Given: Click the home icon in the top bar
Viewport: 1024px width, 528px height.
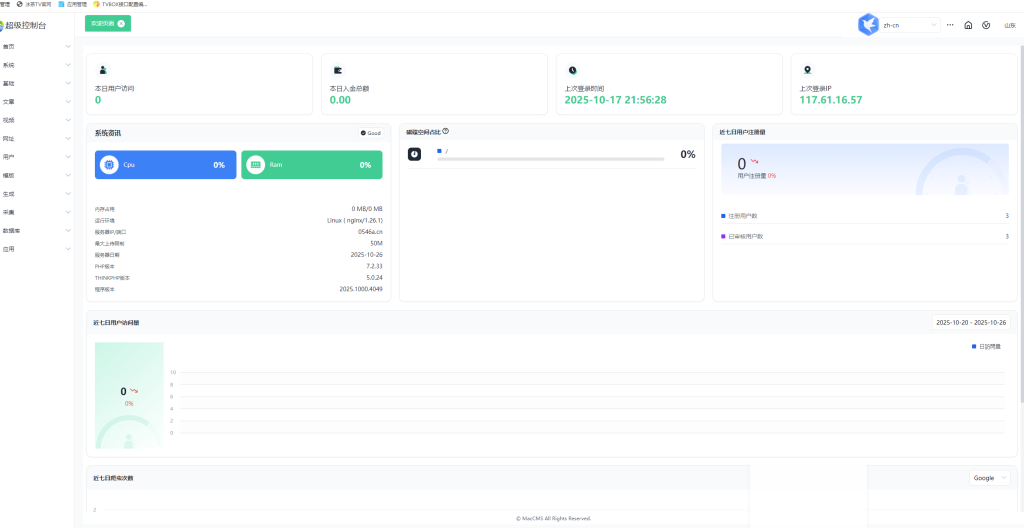Looking at the screenshot, I should [968, 25].
